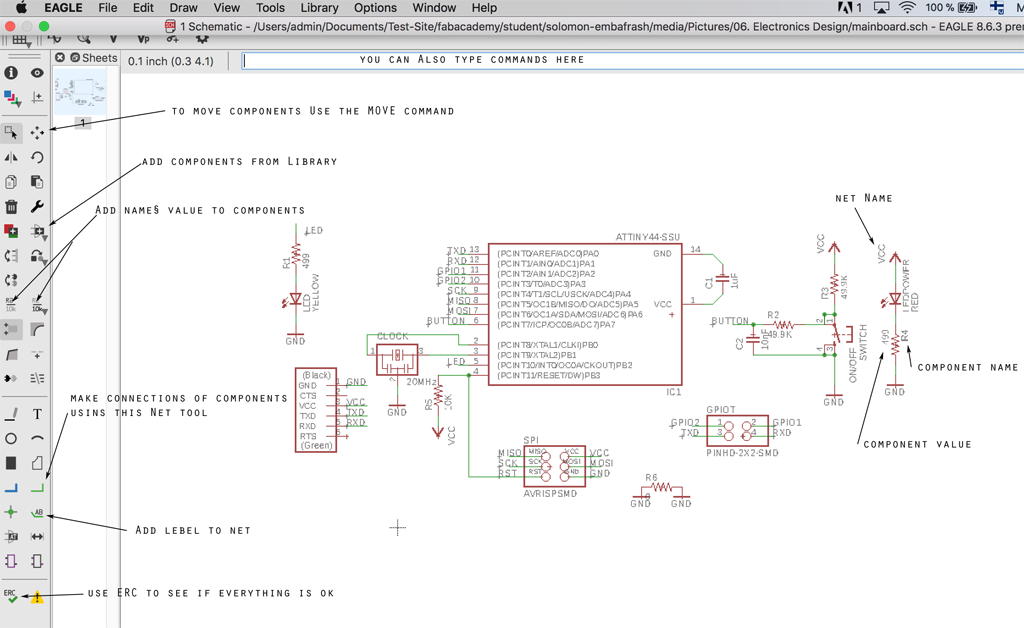The height and width of the screenshot is (628, 1024).
Task: Pick the Mirror tool
Action: (x=11, y=157)
